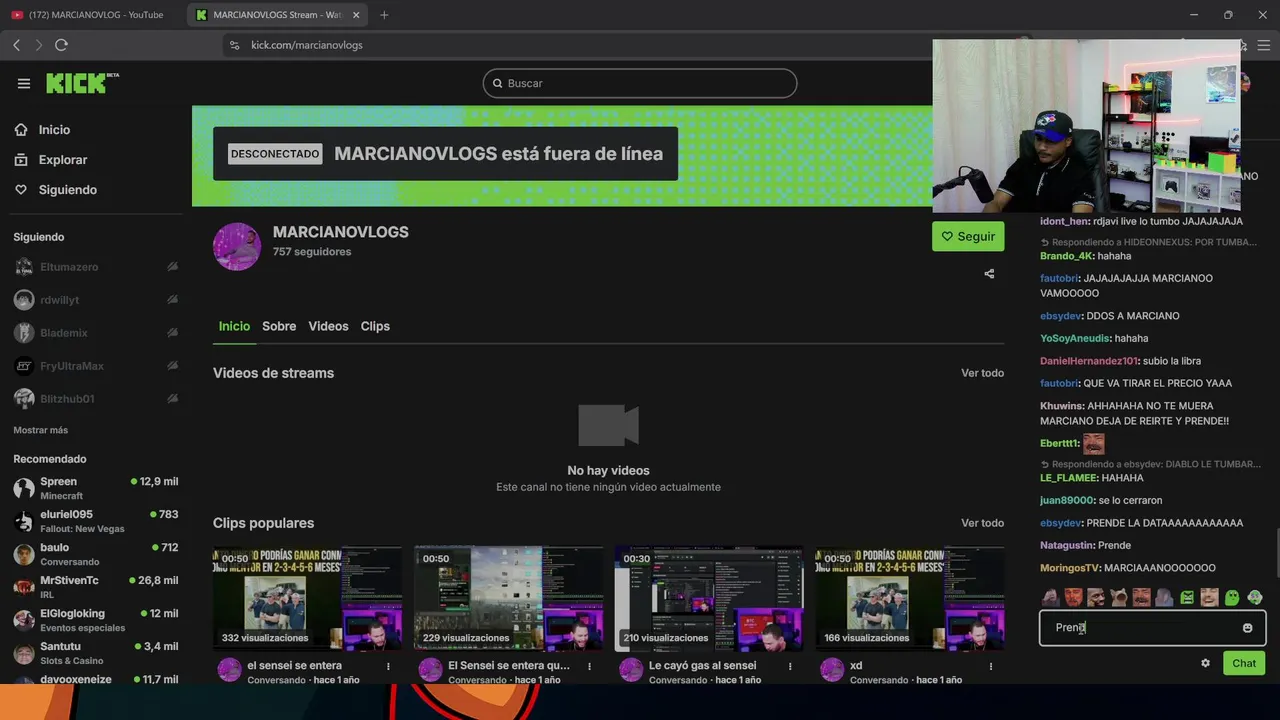Open Siguiendo in the sidebar

pyautogui.click(x=68, y=190)
